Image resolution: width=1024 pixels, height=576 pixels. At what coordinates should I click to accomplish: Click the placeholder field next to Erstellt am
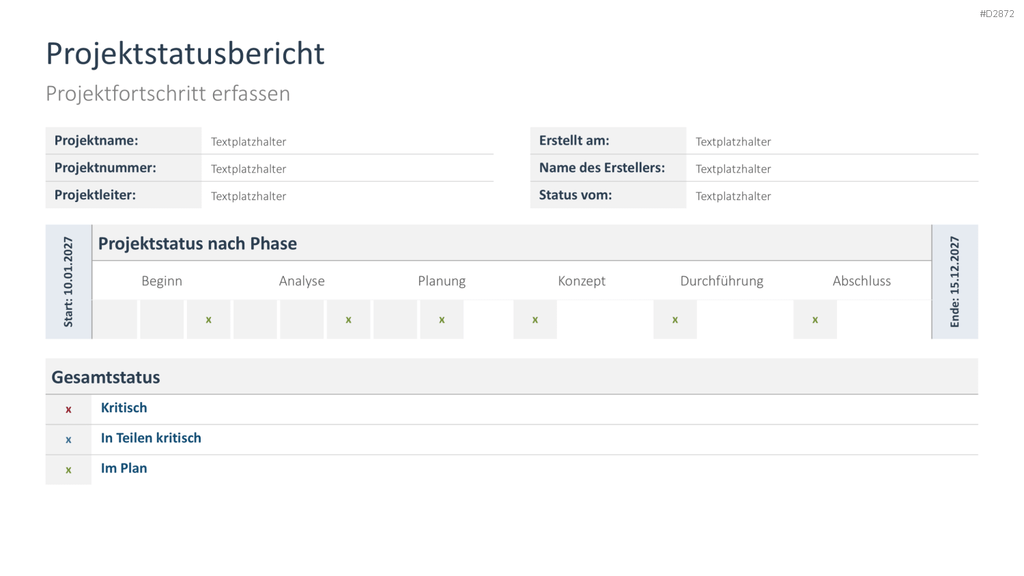832,141
